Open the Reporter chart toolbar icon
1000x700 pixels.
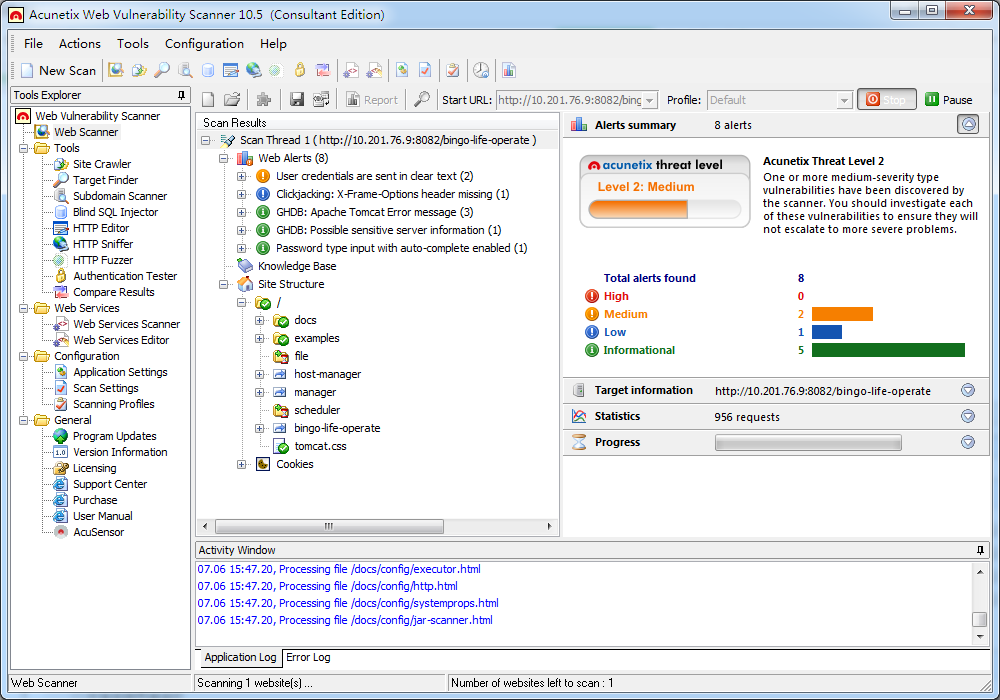point(509,70)
